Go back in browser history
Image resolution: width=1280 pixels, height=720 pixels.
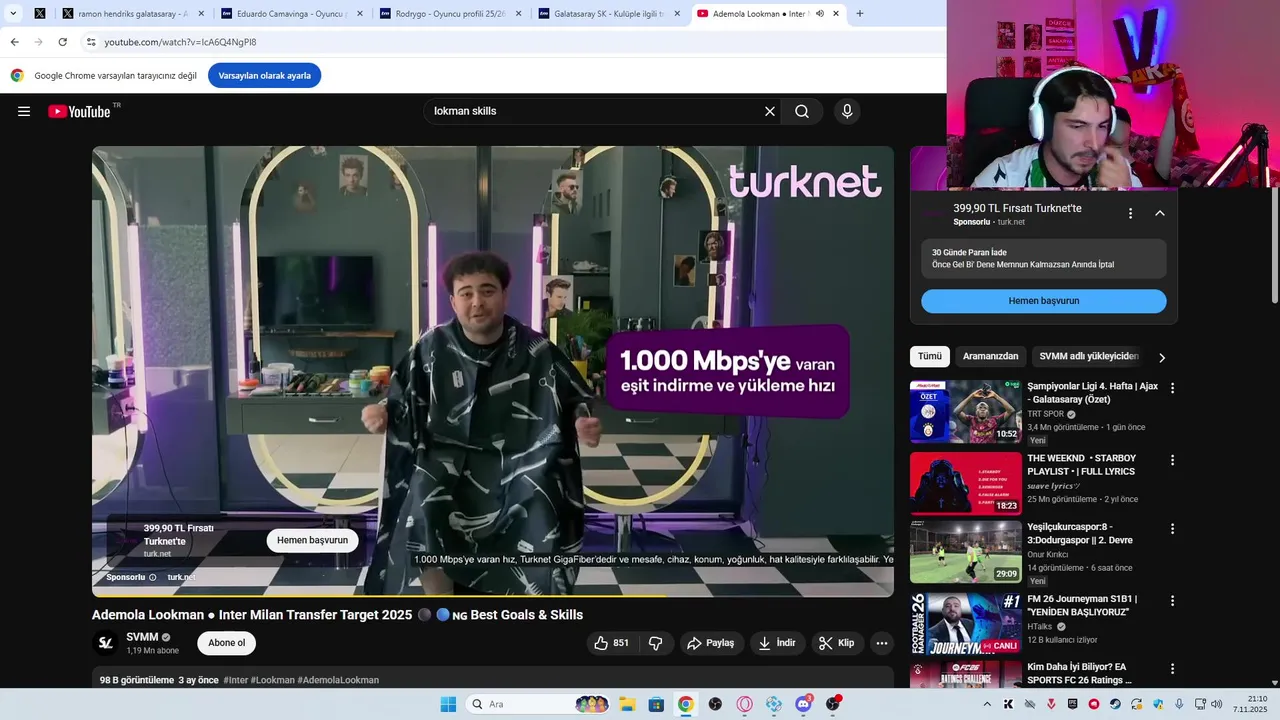[x=14, y=42]
